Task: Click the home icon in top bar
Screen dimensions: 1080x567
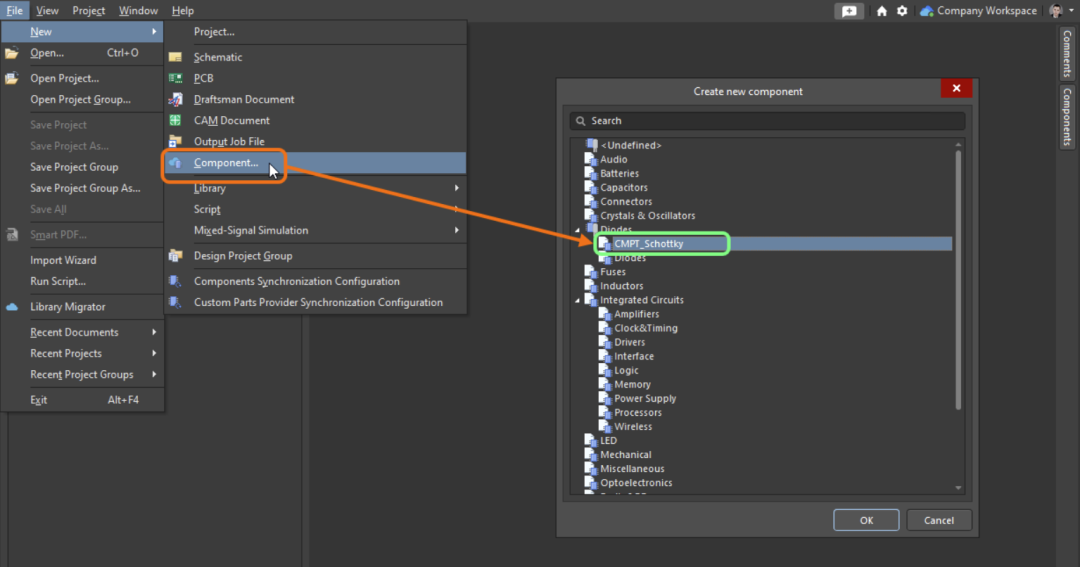Action: pos(882,11)
